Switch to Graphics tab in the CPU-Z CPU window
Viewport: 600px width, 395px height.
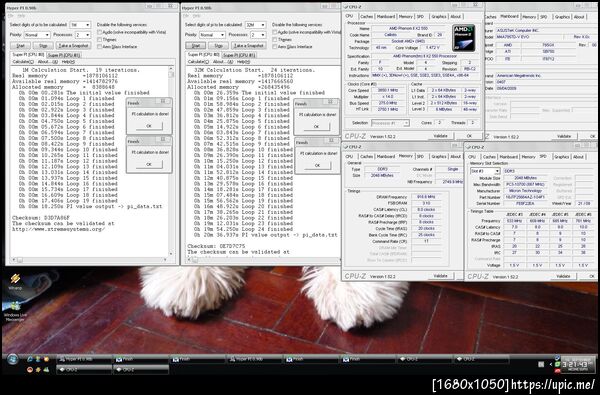(x=439, y=16)
